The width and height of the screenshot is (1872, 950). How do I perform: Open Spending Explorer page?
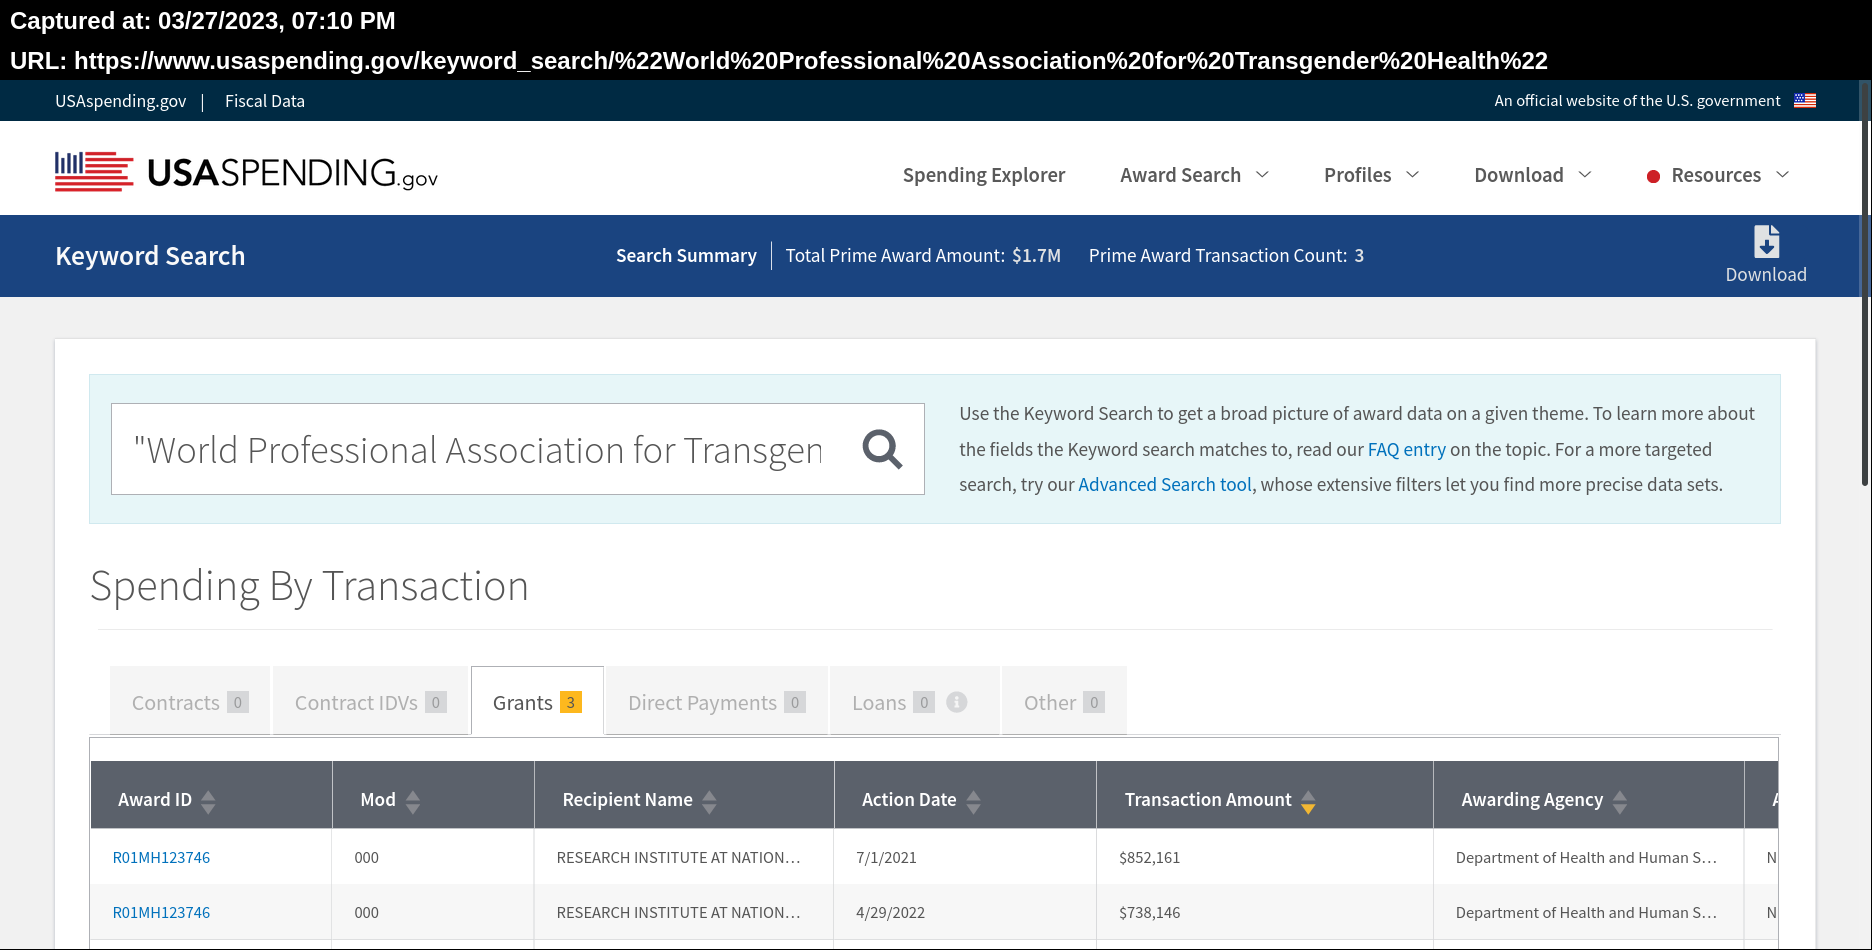click(x=983, y=175)
